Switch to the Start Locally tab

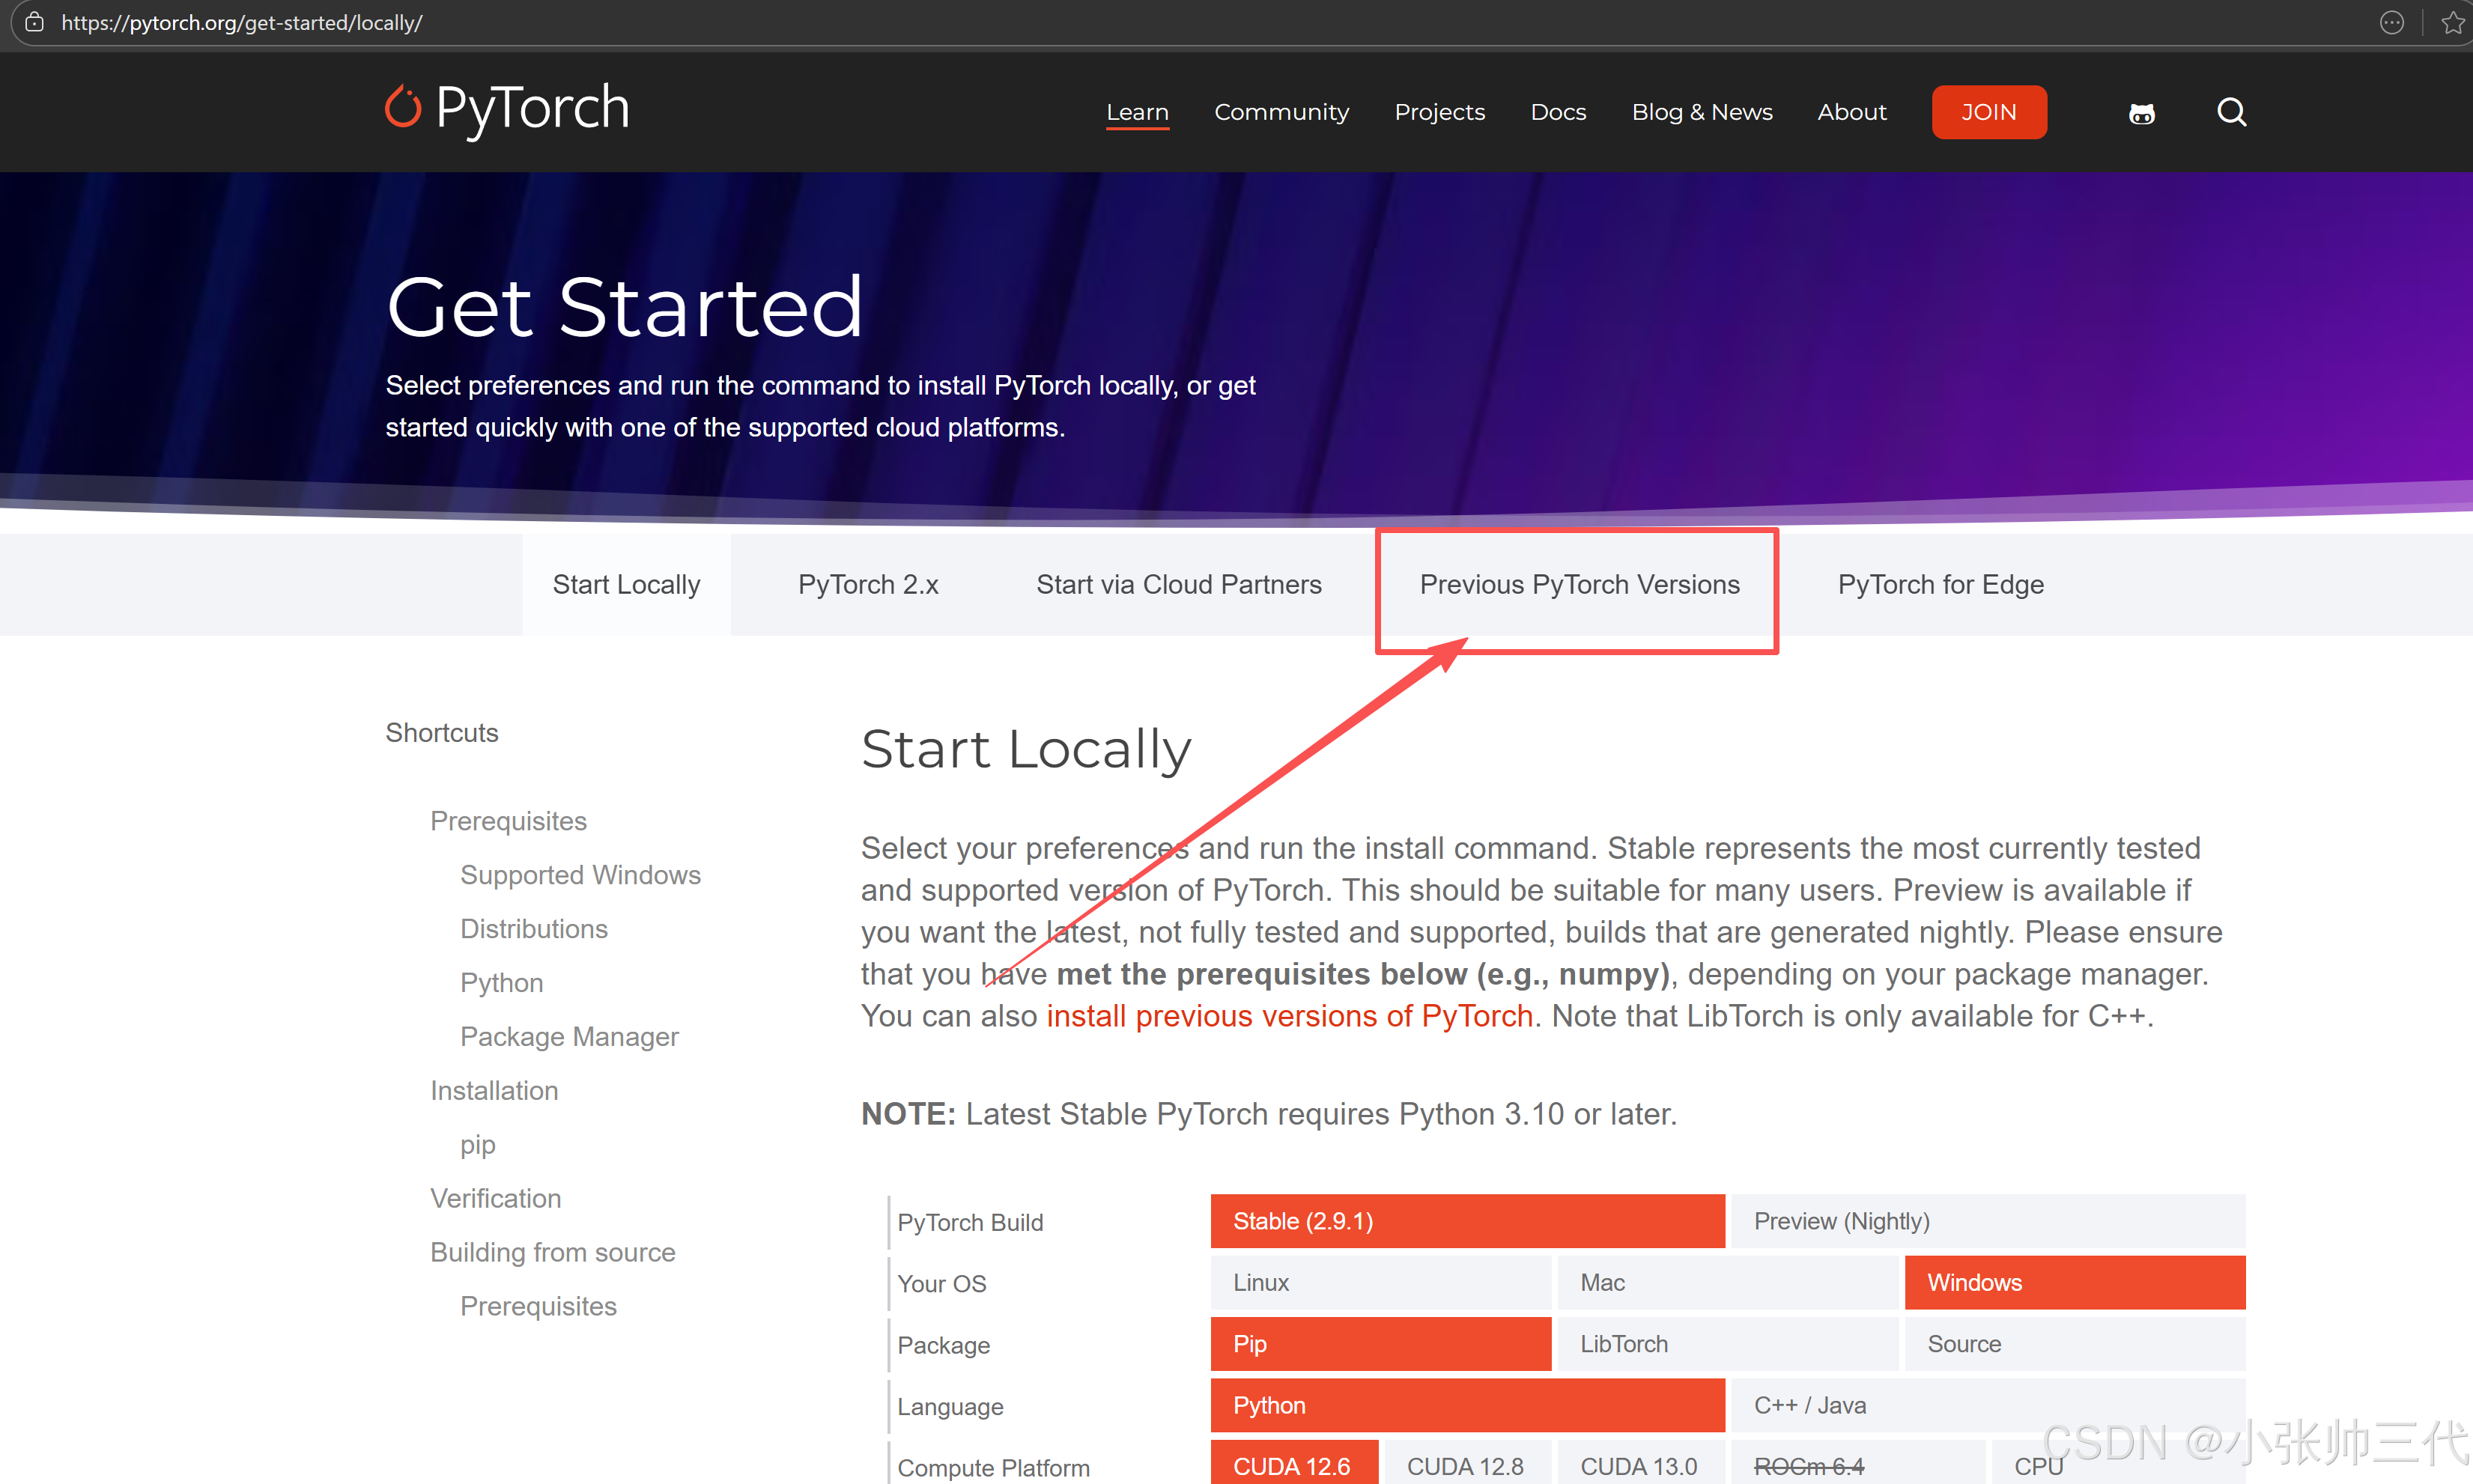tap(626, 584)
